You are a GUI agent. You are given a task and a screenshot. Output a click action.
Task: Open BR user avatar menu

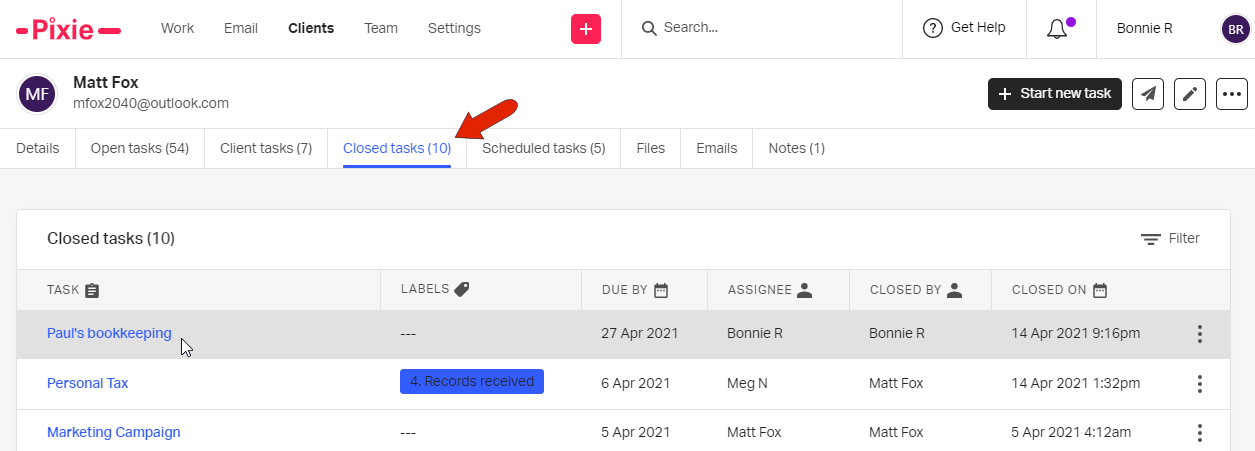tap(1236, 29)
